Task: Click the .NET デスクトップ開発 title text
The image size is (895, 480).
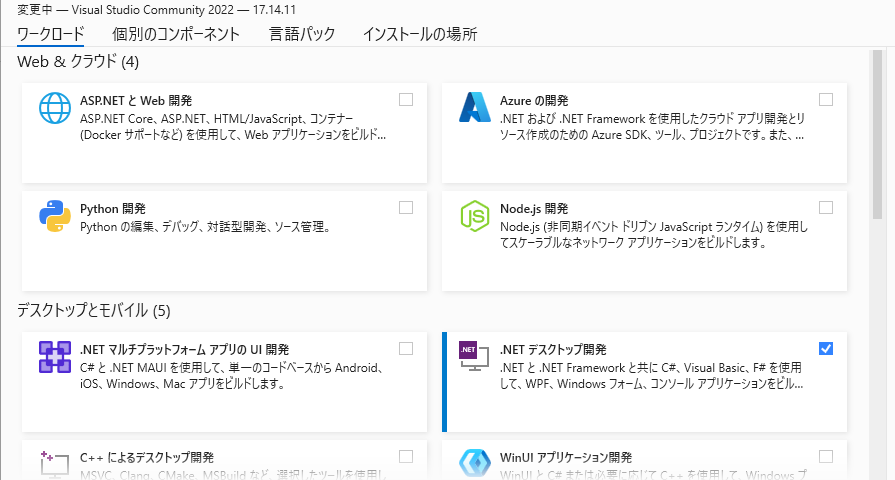Action: [x=553, y=349]
